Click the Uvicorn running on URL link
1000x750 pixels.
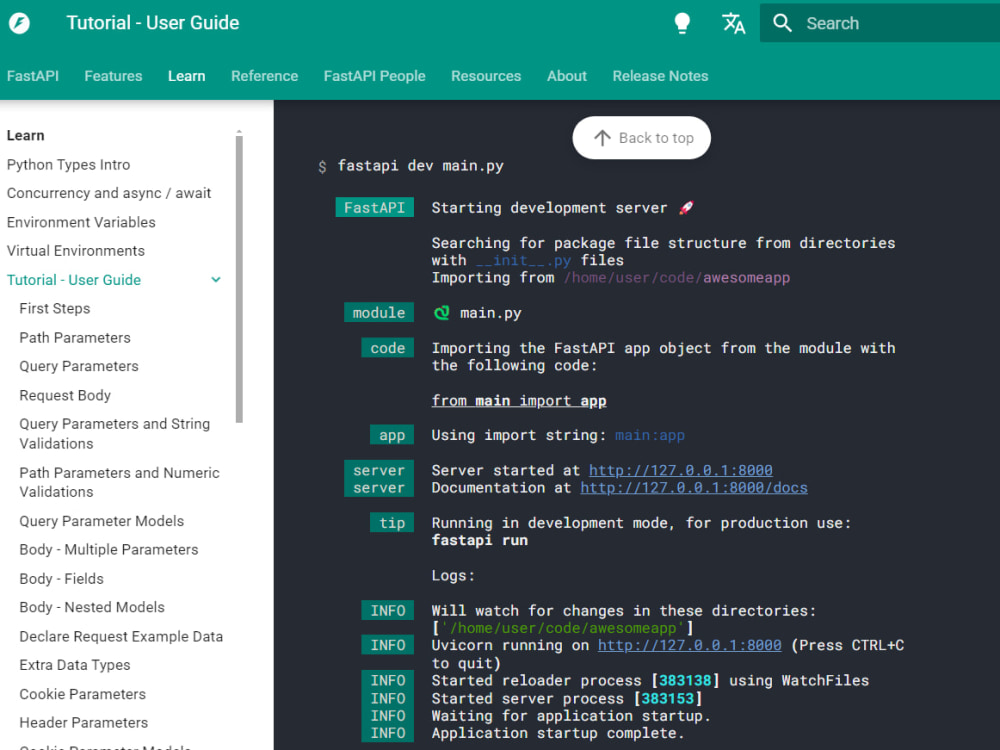click(x=689, y=645)
